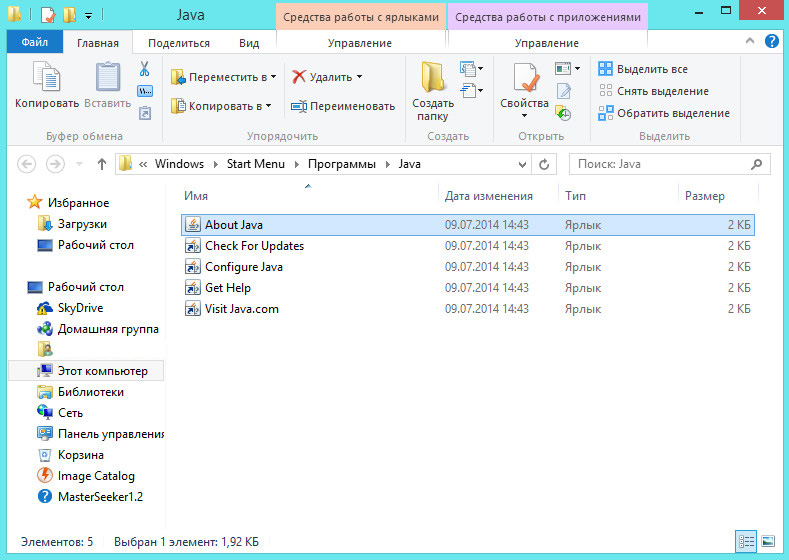Go forward with the forward arrow

(x=55, y=164)
